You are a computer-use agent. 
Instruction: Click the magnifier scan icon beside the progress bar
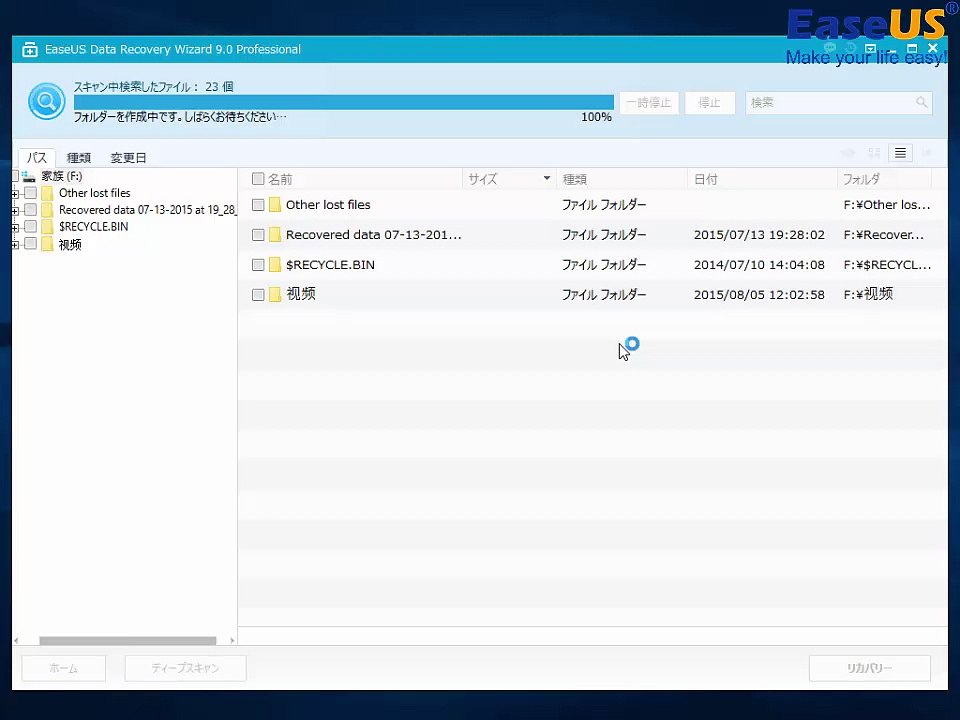coord(47,101)
